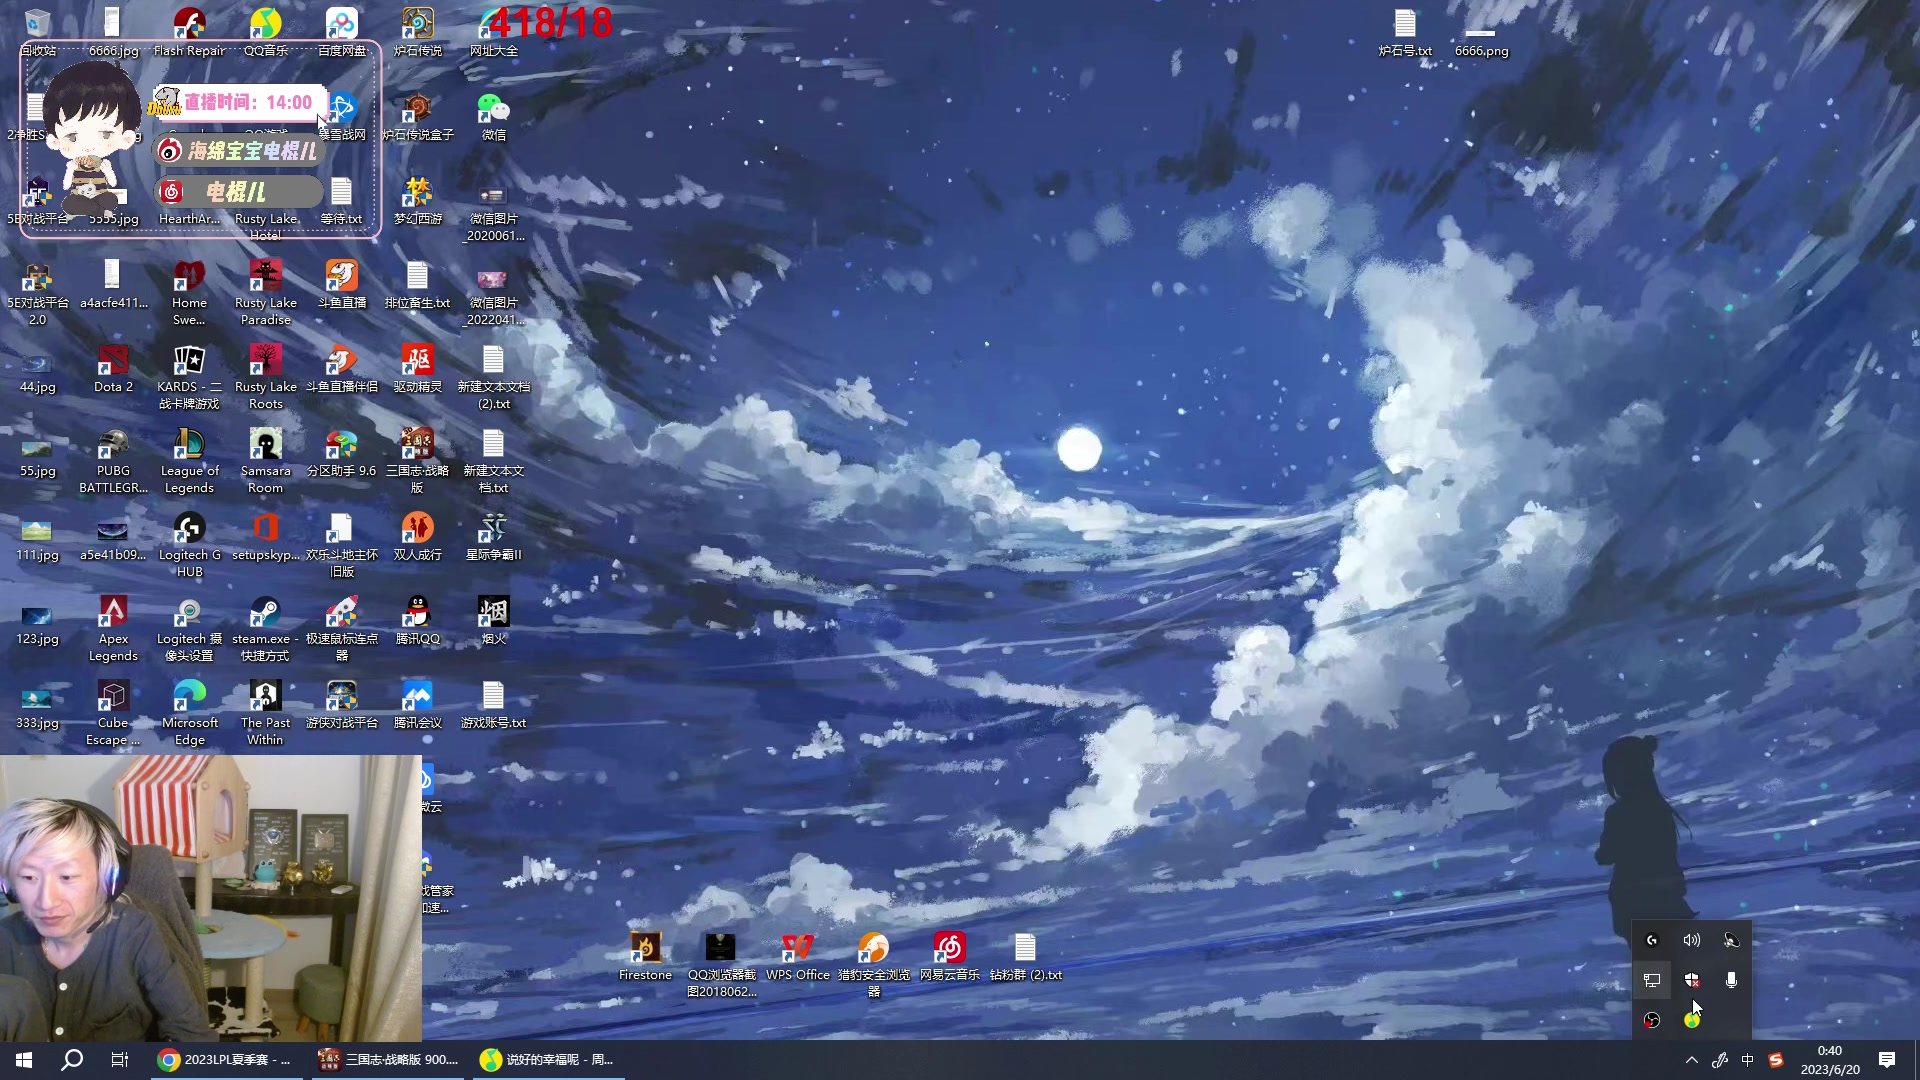Screen dimensions: 1920x1080
Task: Open 分区助手 9.6 desktop icon
Action: 342,452
